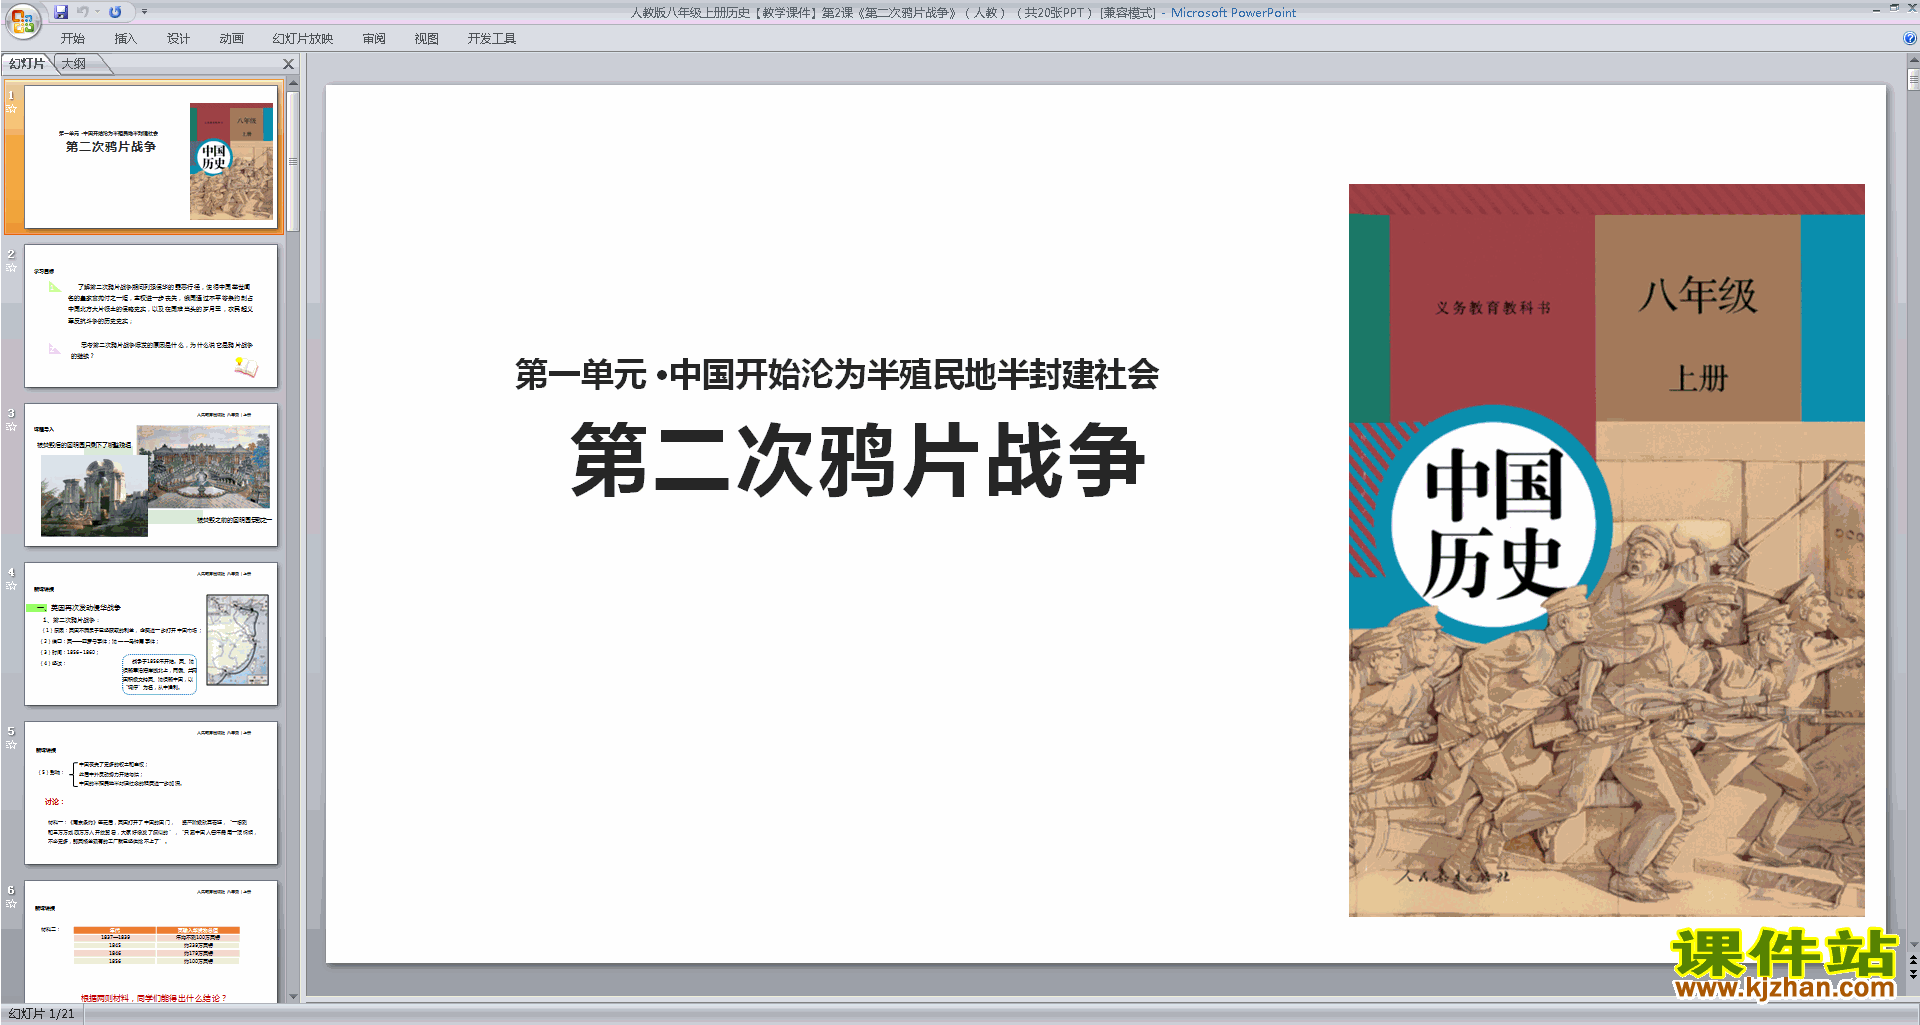The height and width of the screenshot is (1025, 1920).
Task: Open the 开始 ribbon tab
Action: (72, 39)
